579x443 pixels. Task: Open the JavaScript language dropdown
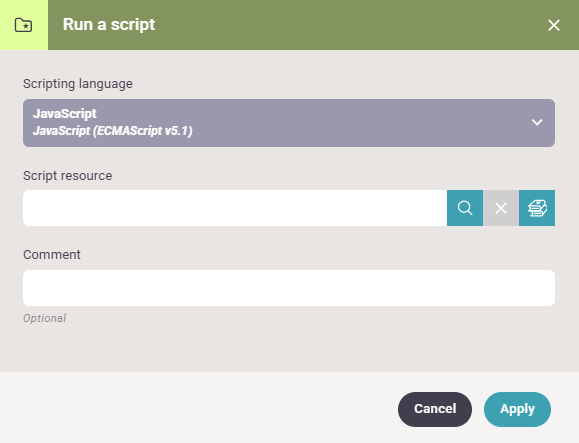click(289, 123)
